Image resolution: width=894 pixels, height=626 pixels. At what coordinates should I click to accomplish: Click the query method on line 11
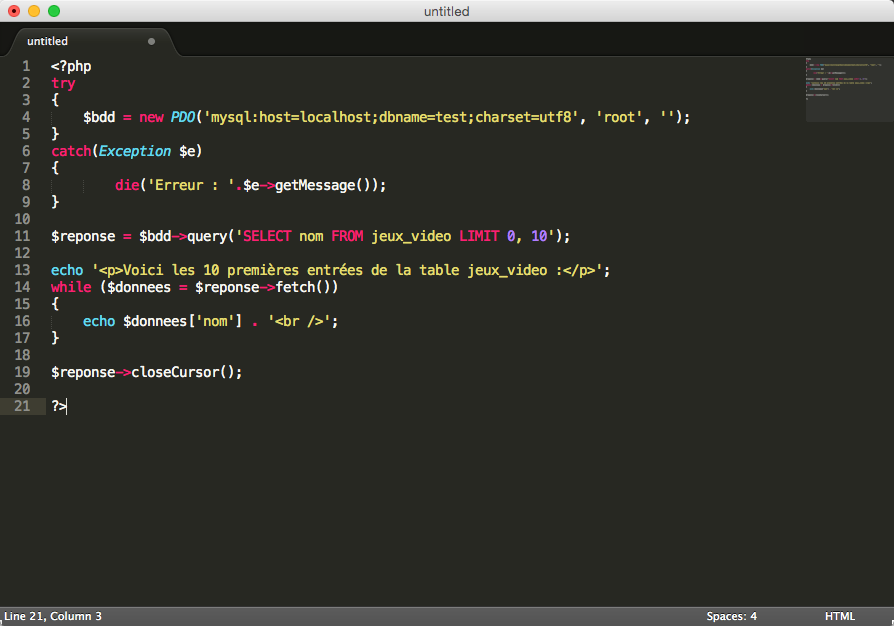click(207, 236)
